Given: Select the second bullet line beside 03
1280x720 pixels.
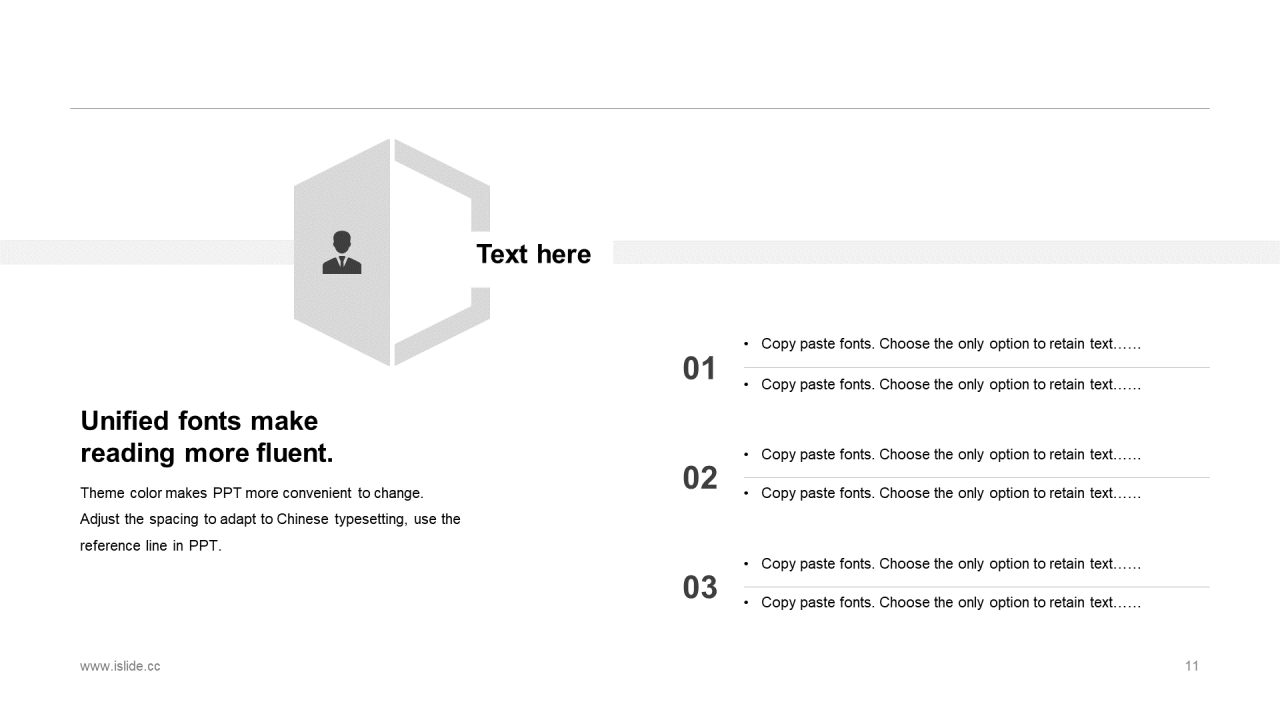Looking at the screenshot, I should tap(950, 603).
